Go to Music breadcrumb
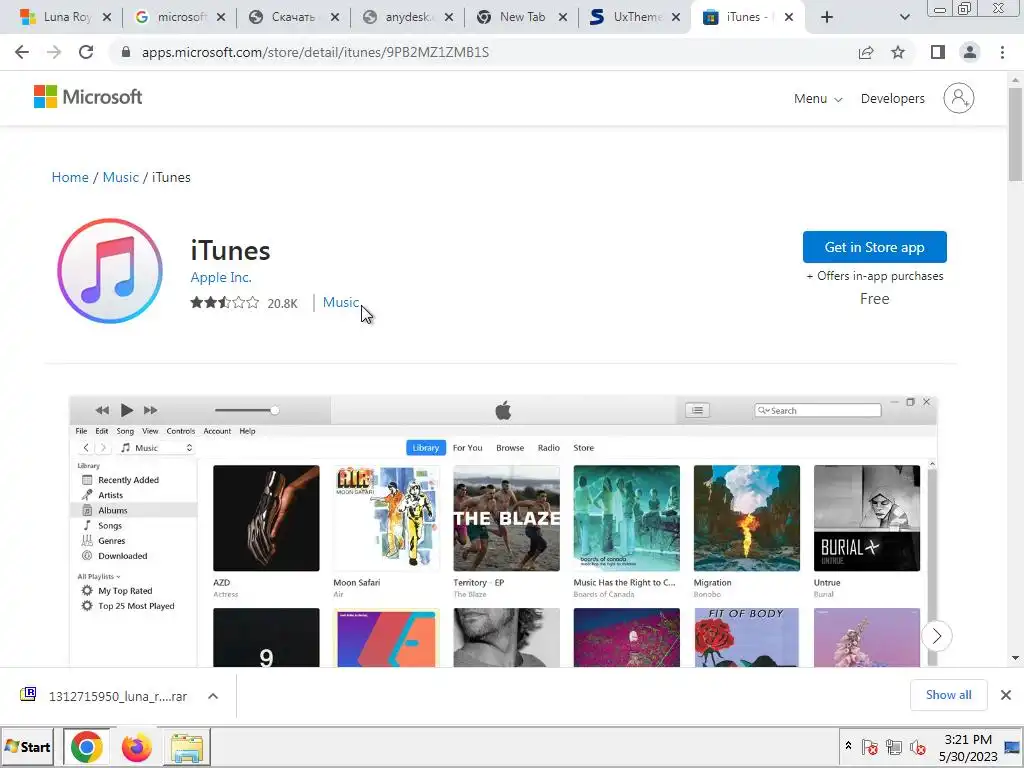 pos(121,178)
